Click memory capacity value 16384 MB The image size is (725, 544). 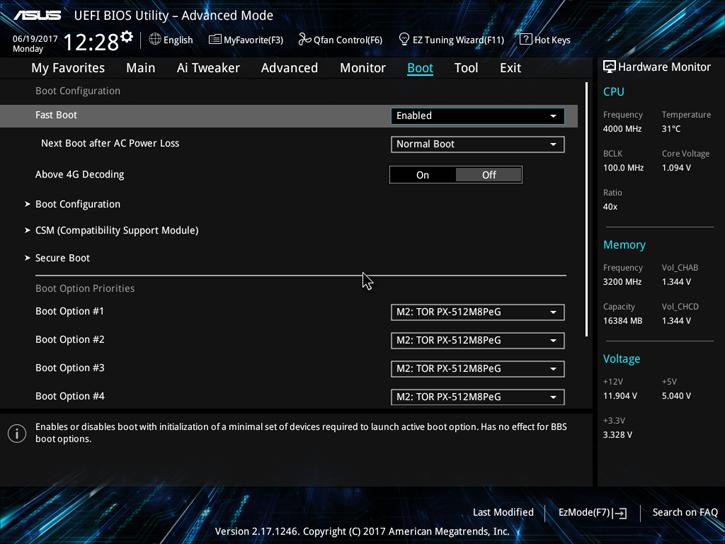point(622,321)
